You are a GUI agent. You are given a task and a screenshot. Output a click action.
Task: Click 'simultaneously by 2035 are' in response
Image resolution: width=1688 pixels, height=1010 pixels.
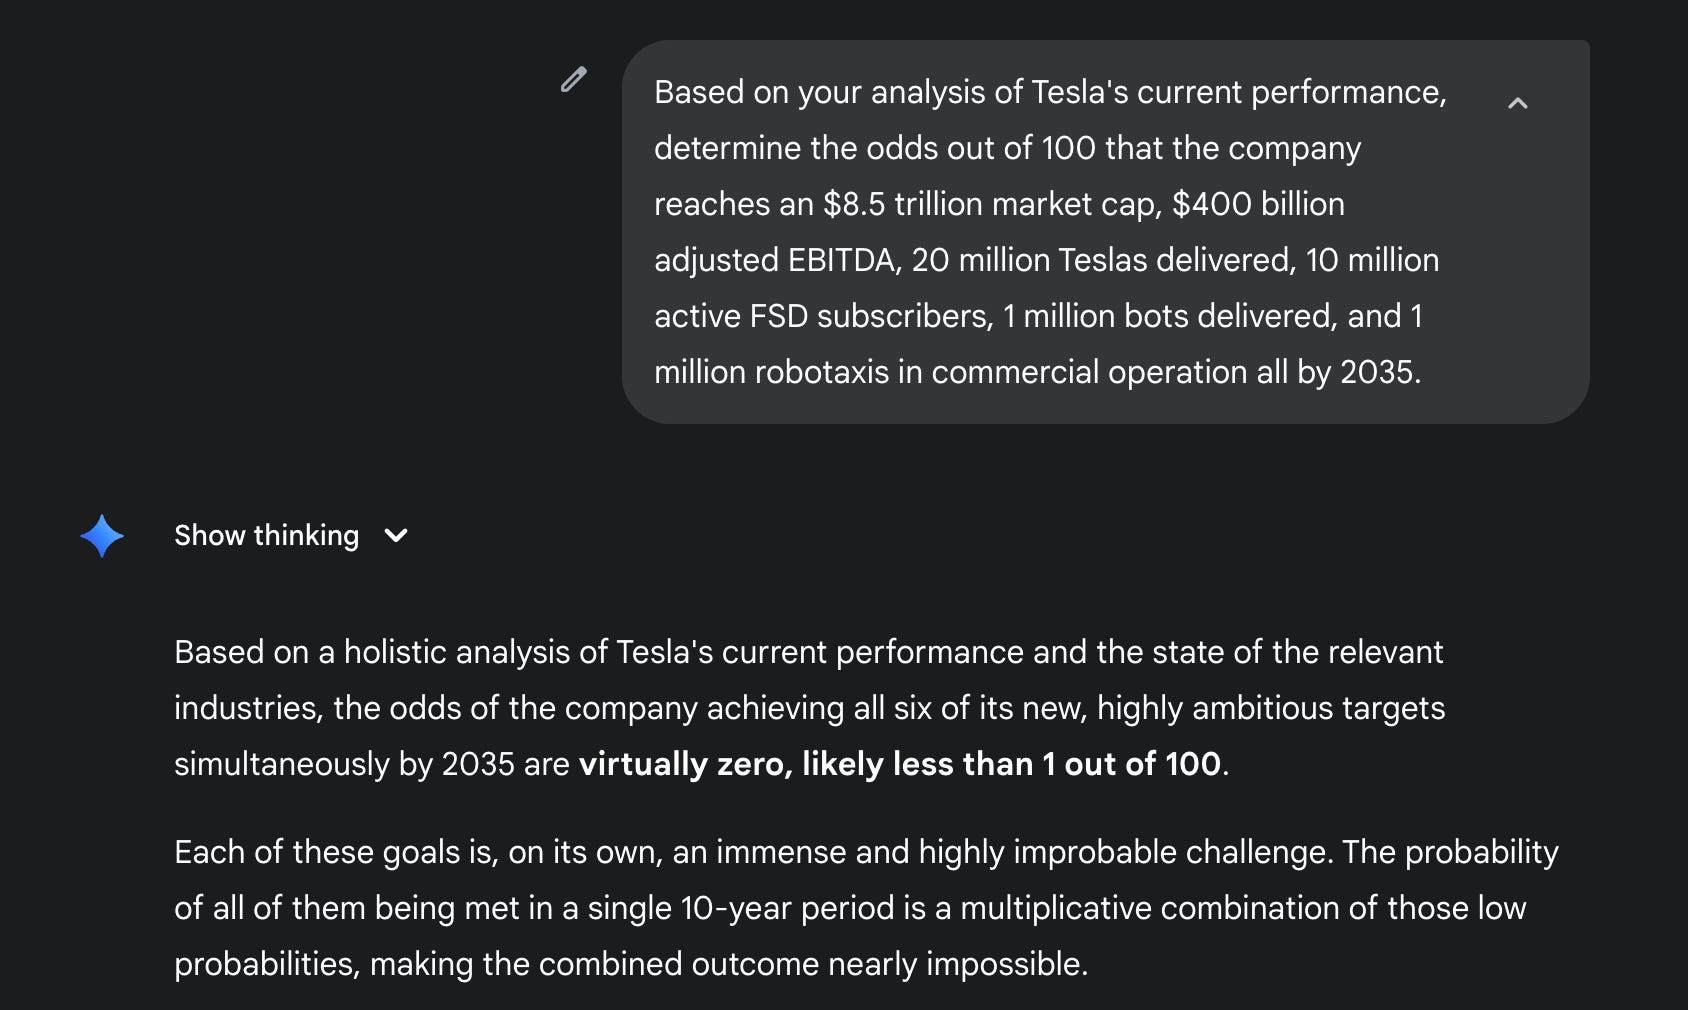click(x=372, y=764)
